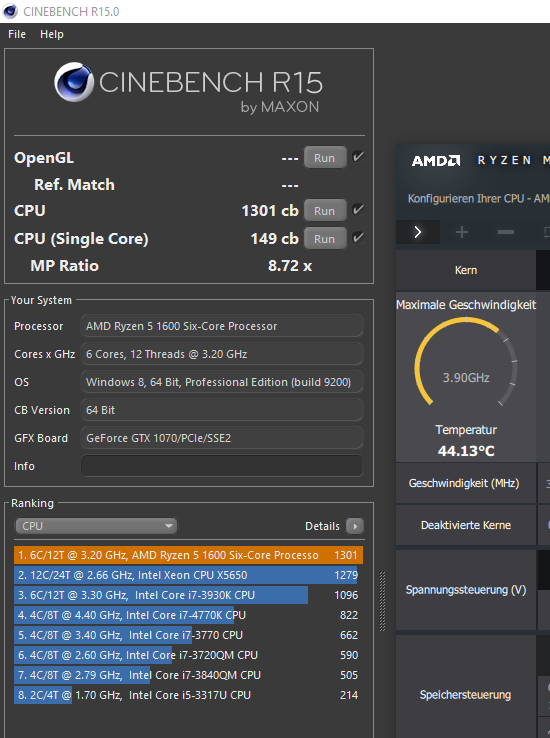This screenshot has width=550, height=738.
Task: Click the AMD logo in Ryzen Master
Action: coord(436,161)
